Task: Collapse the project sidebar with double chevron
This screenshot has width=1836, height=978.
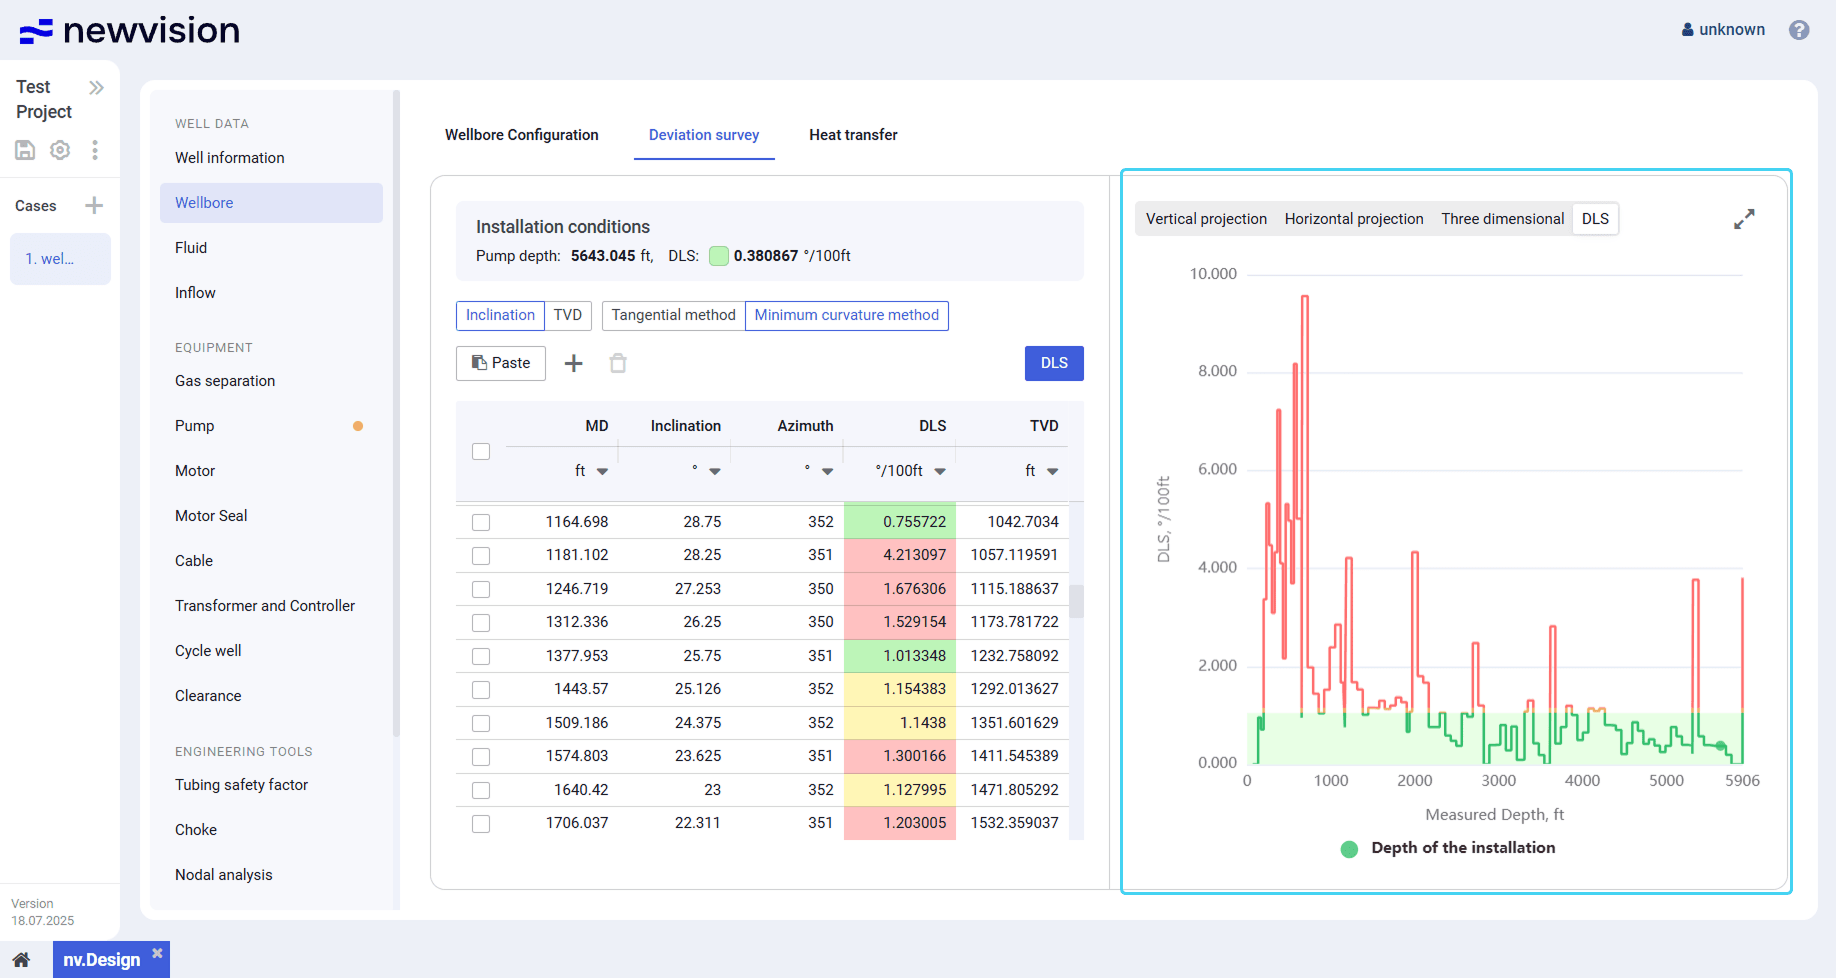Action: (x=96, y=88)
